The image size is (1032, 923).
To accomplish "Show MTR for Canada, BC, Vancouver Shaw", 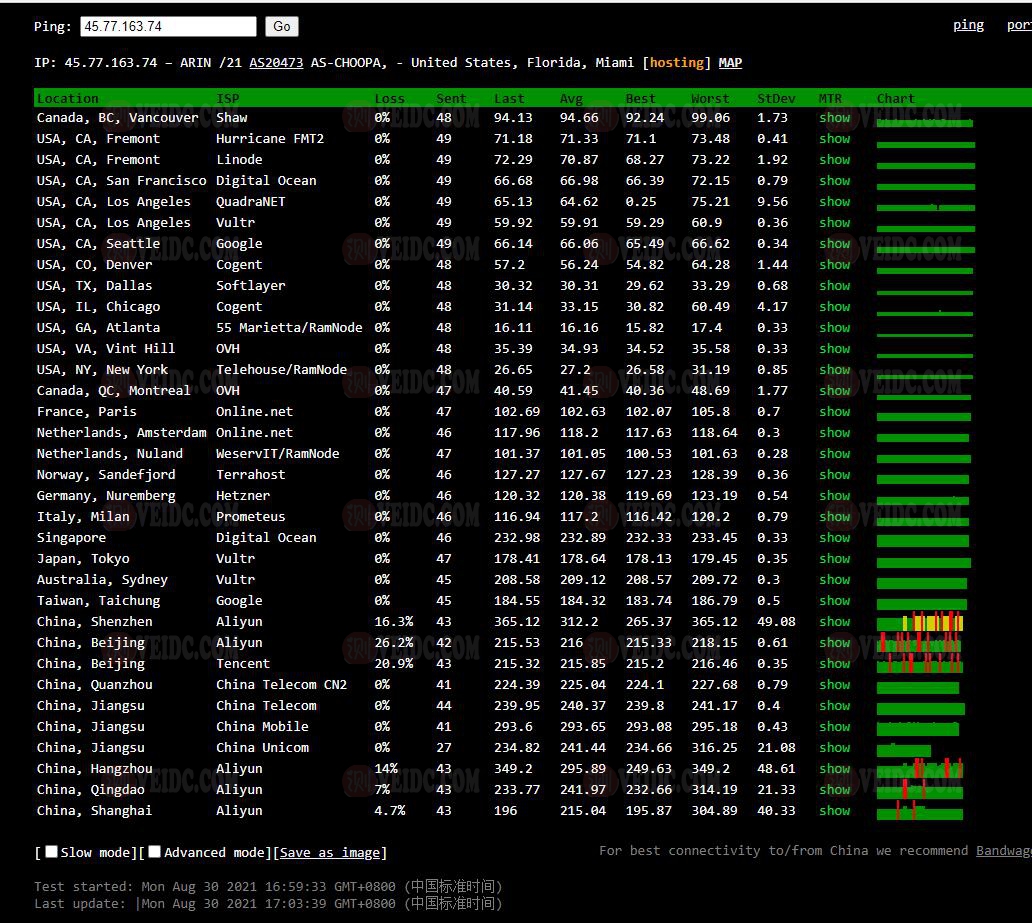I will point(834,118).
